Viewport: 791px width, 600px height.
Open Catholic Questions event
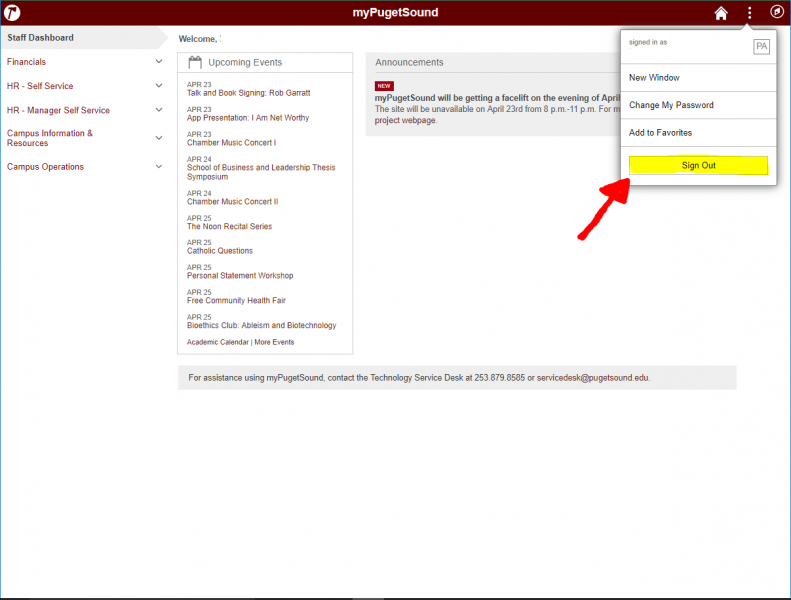click(219, 251)
